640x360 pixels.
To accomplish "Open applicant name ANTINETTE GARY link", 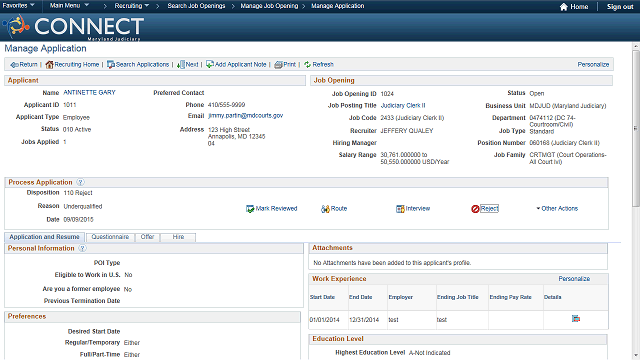I will (x=89, y=93).
